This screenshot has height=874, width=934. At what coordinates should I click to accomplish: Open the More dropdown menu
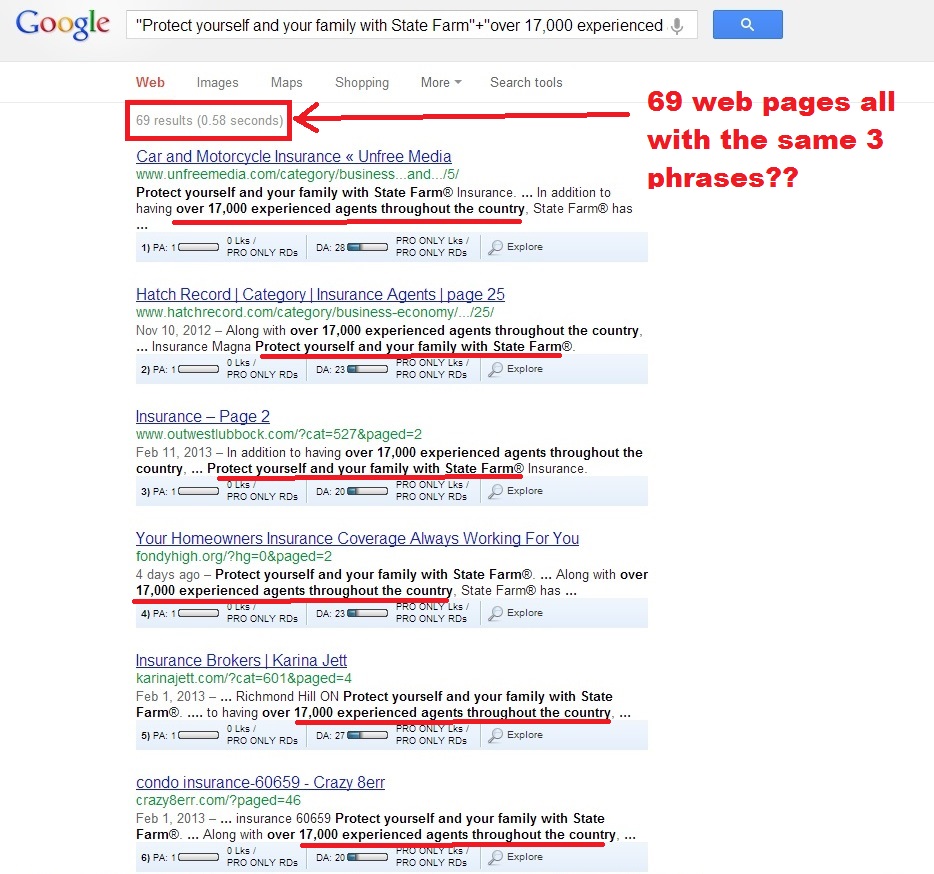441,82
